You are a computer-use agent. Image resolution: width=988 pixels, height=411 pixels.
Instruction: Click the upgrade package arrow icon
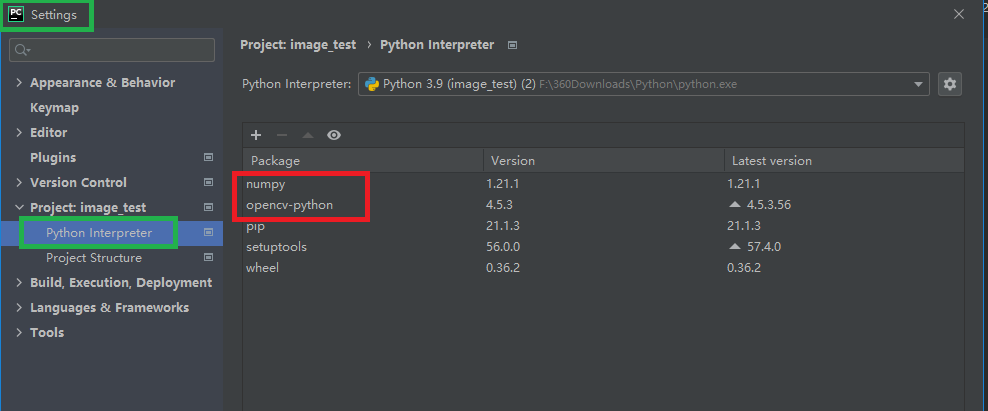308,135
